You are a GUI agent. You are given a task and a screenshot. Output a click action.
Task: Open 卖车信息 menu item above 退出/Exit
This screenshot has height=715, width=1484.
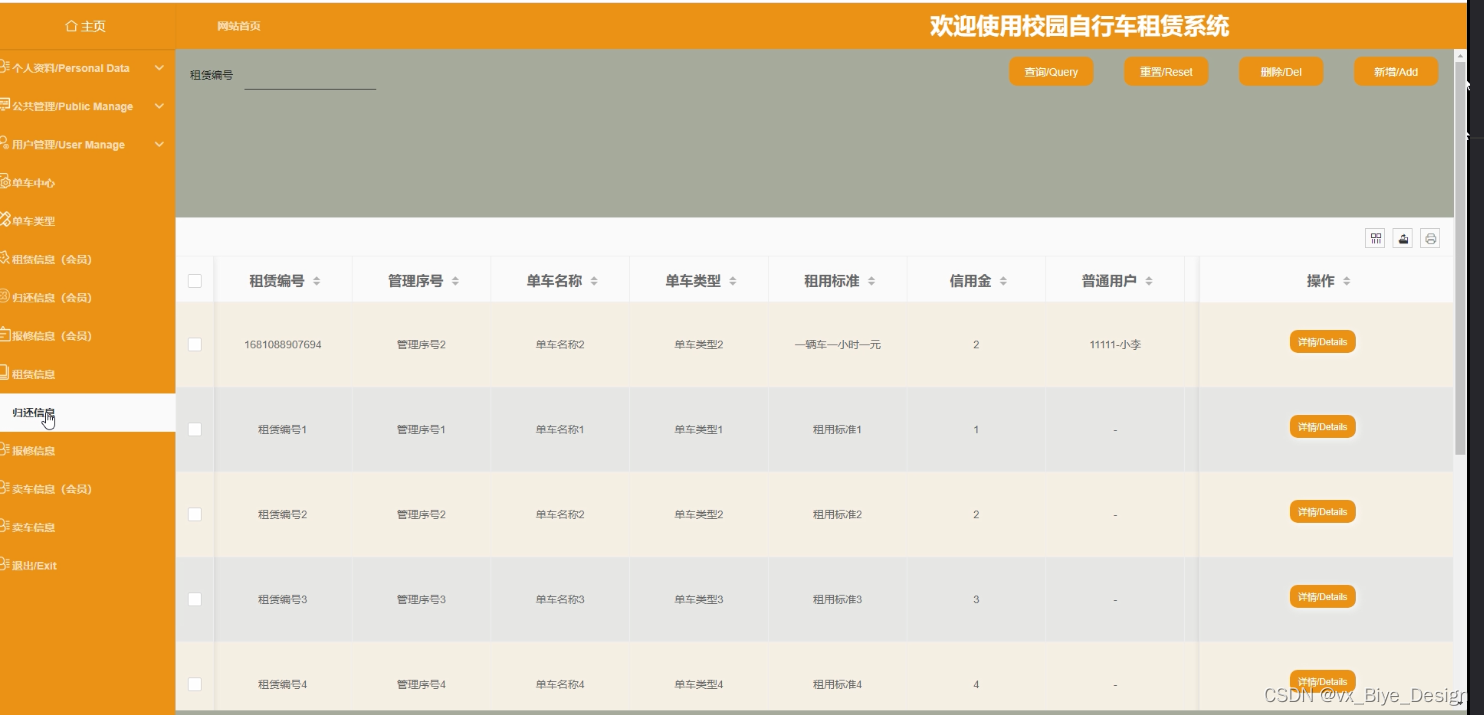(87, 527)
